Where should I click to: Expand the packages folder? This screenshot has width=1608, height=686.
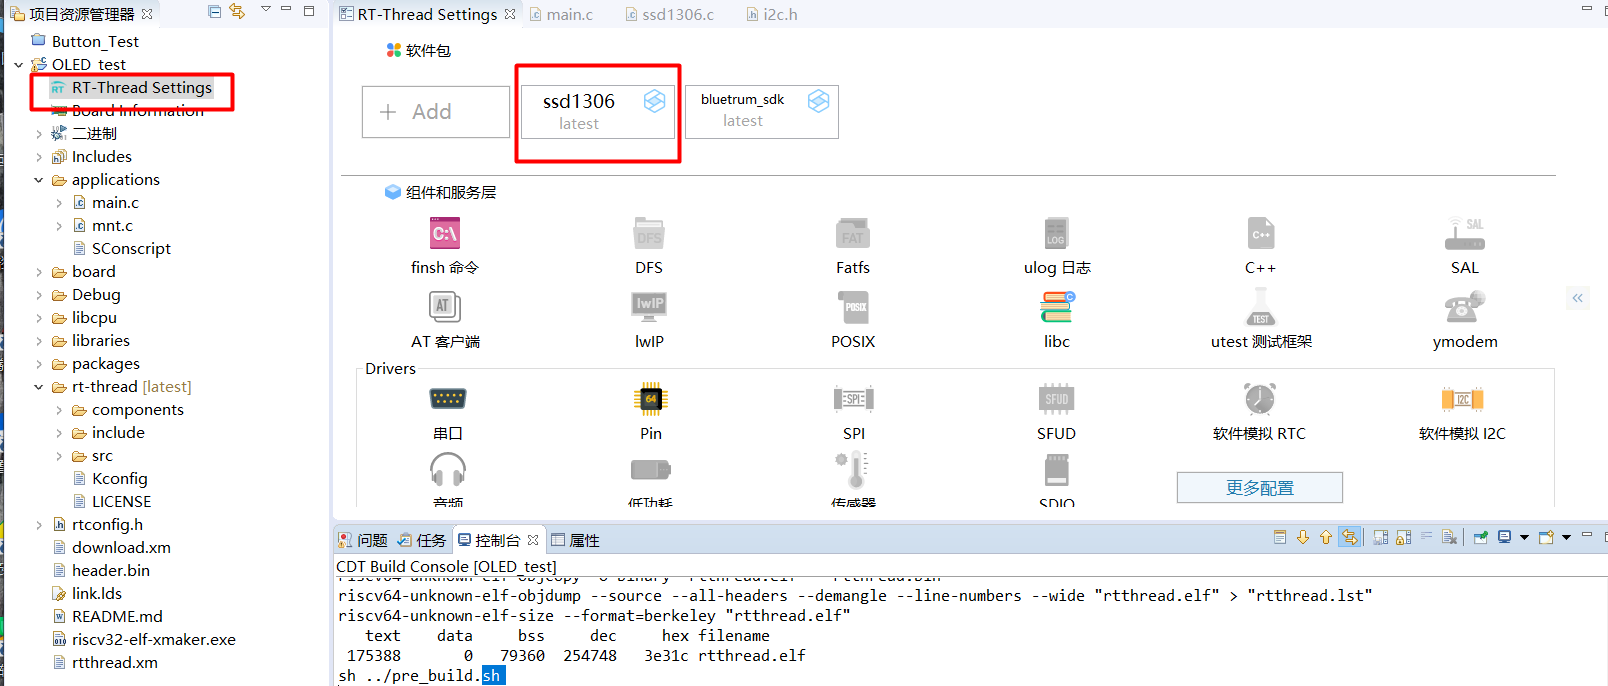[x=39, y=364]
